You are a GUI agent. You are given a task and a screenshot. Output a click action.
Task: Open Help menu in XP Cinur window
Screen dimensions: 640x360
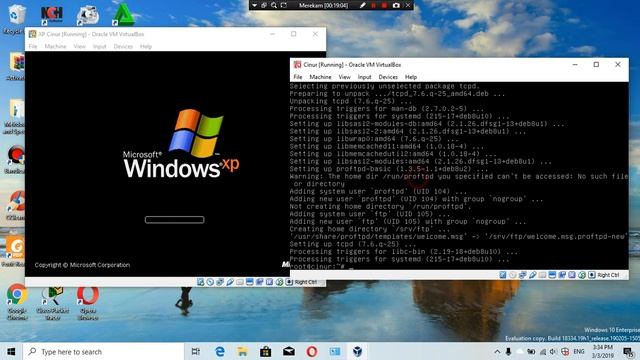point(146,47)
